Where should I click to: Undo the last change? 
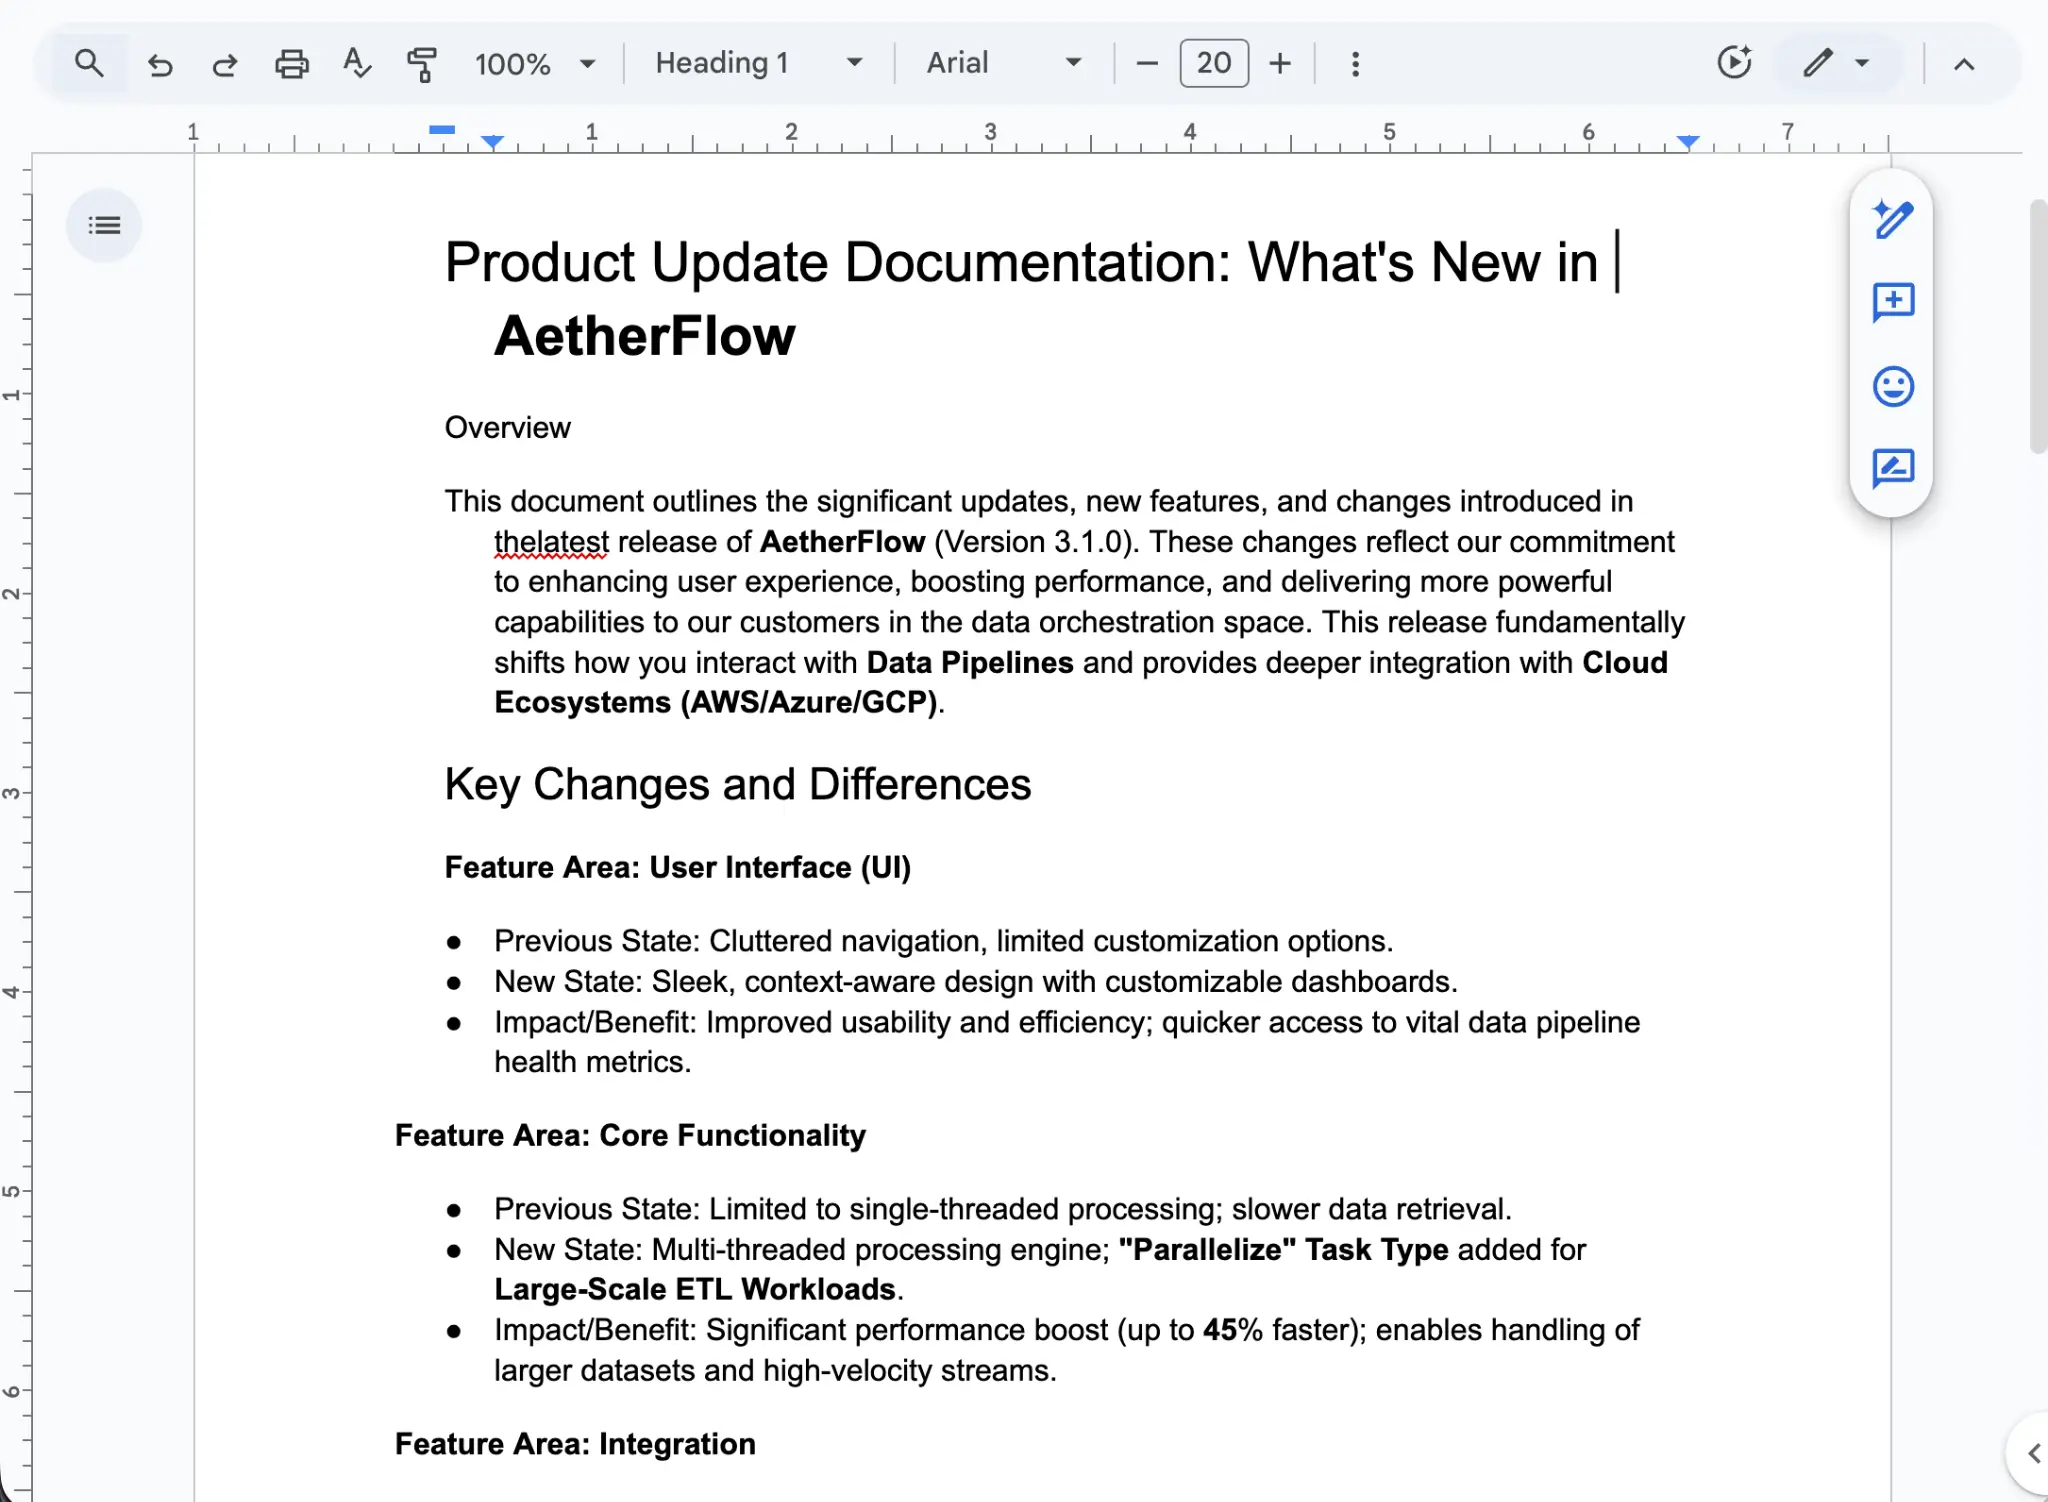click(160, 63)
